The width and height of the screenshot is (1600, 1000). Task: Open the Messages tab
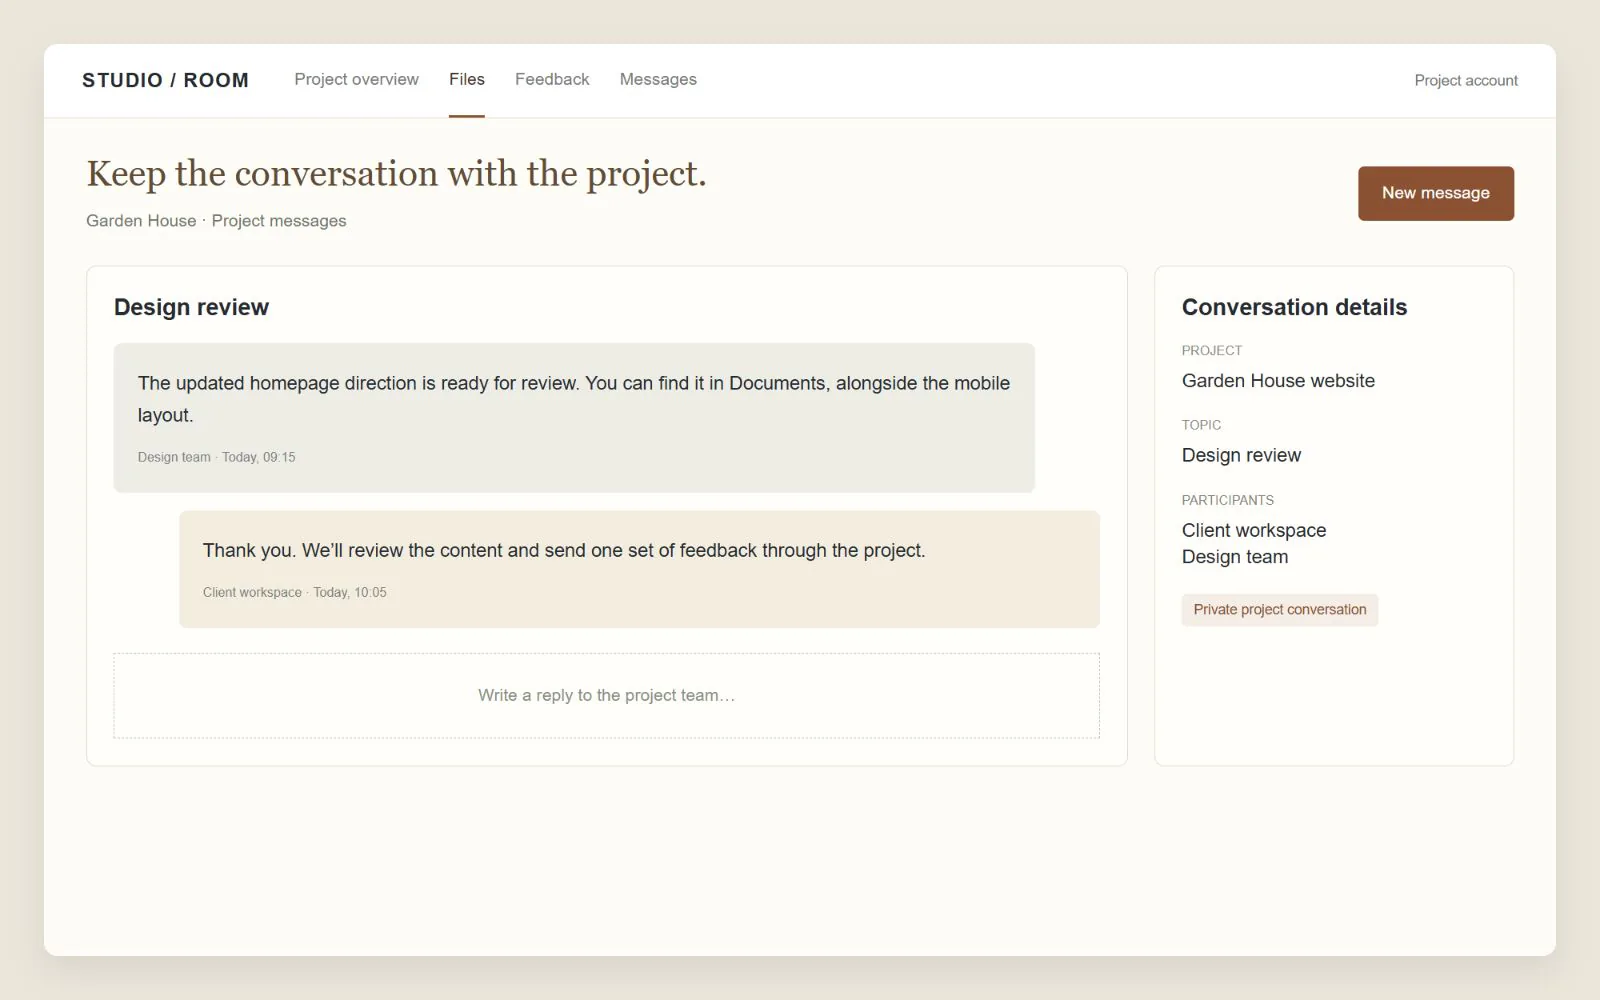[658, 79]
